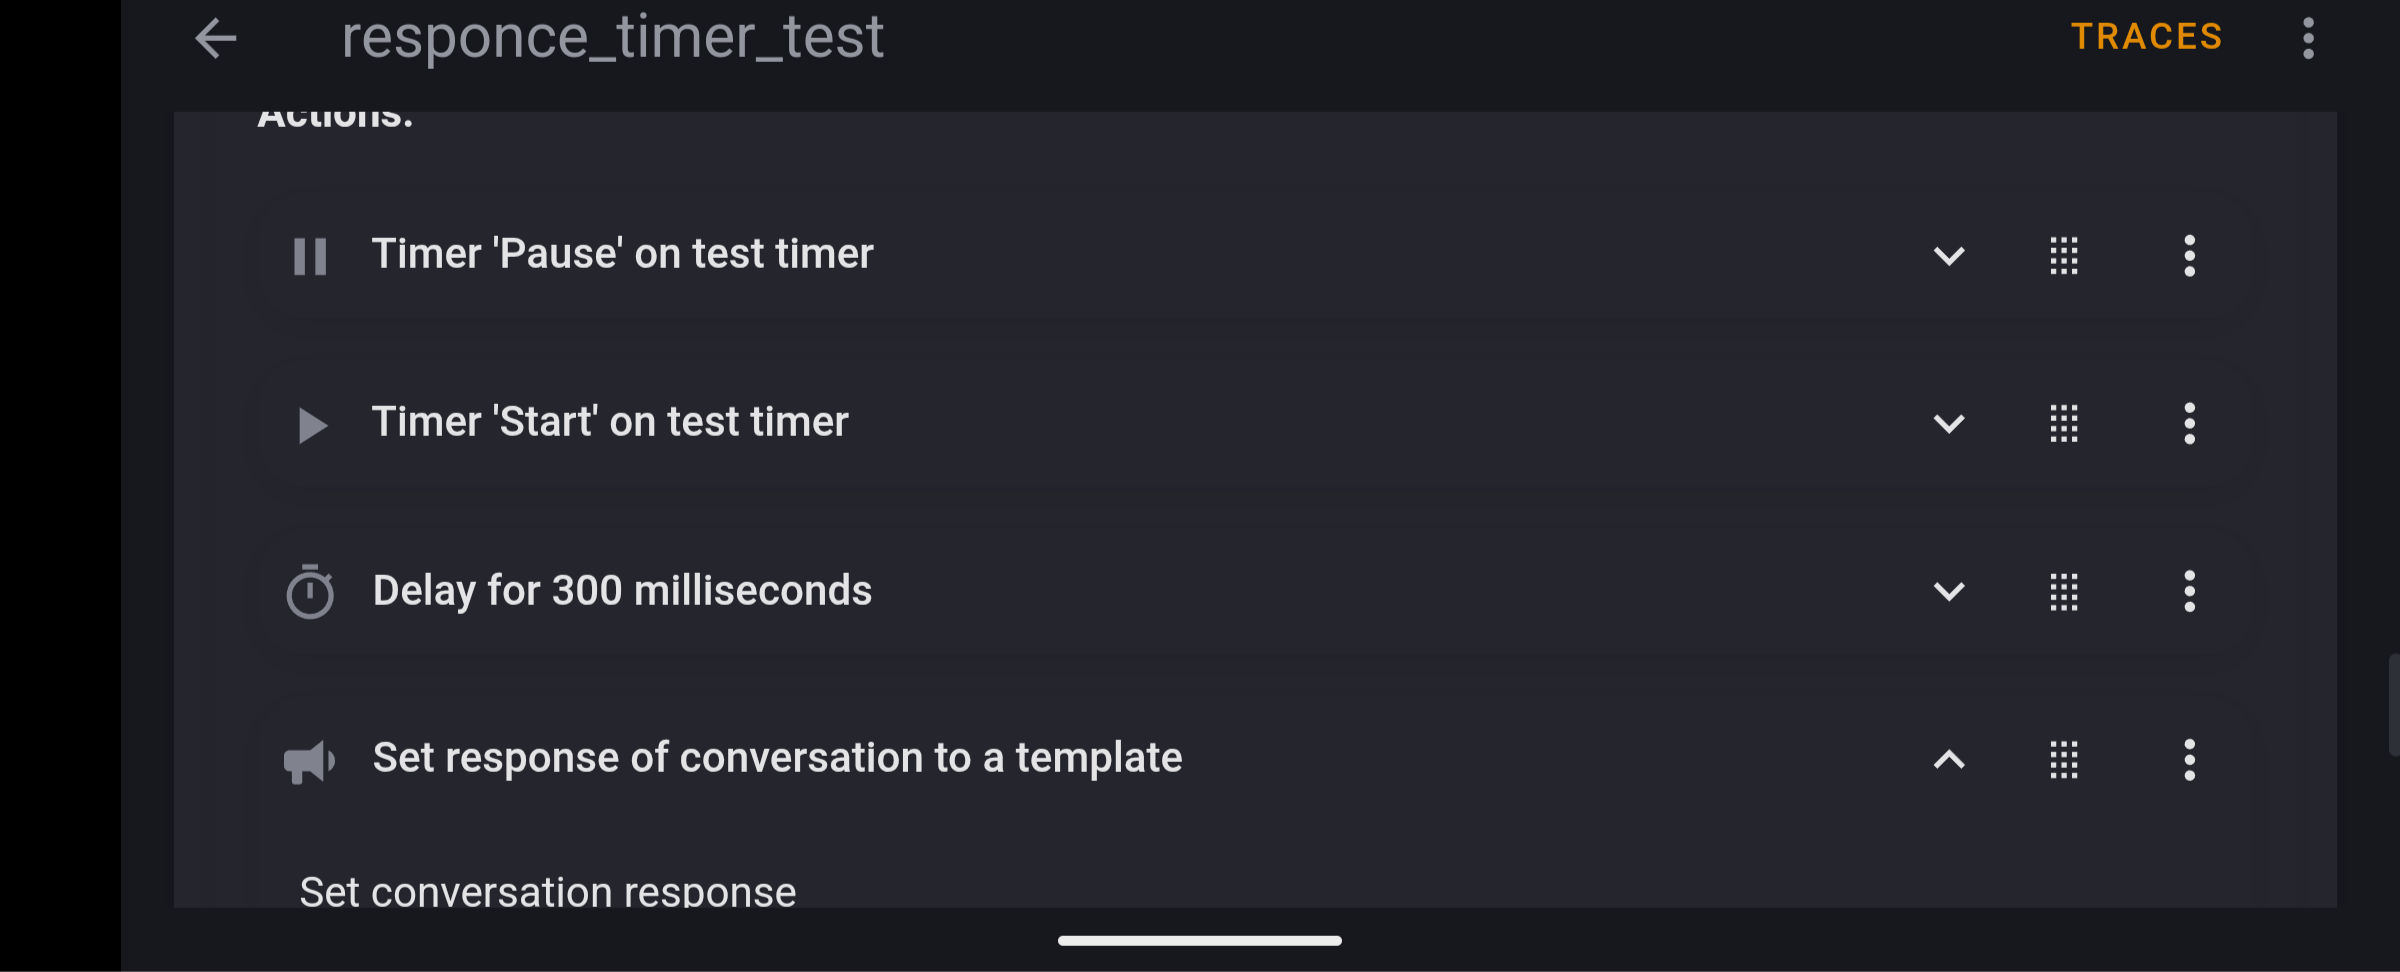Open options menu for Delay action
2400x972 pixels.
click(x=2190, y=592)
